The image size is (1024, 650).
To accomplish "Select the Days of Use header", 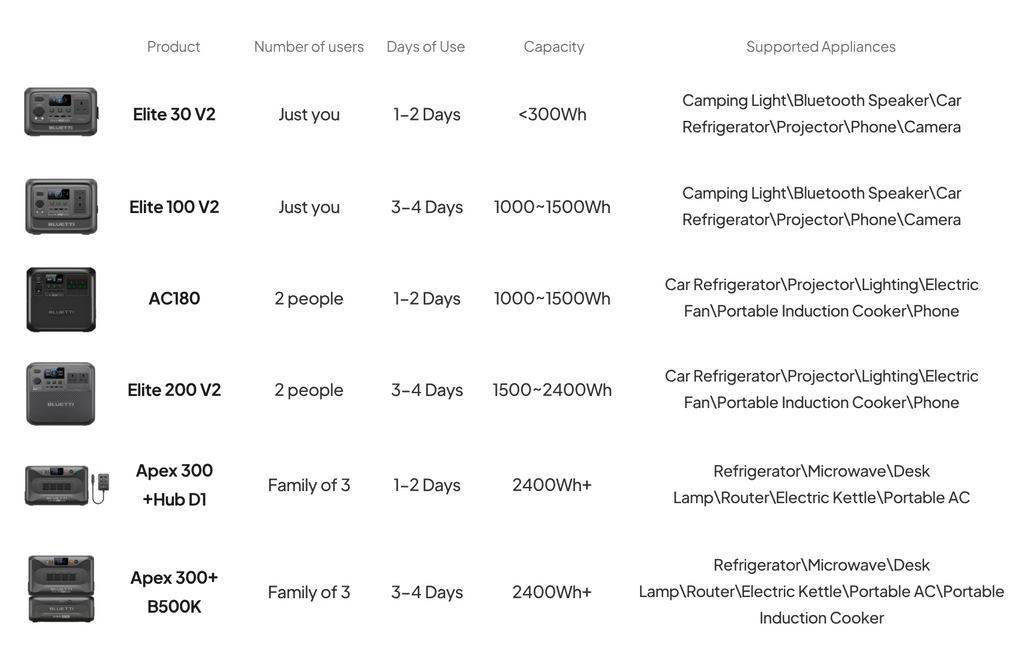I will point(426,47).
